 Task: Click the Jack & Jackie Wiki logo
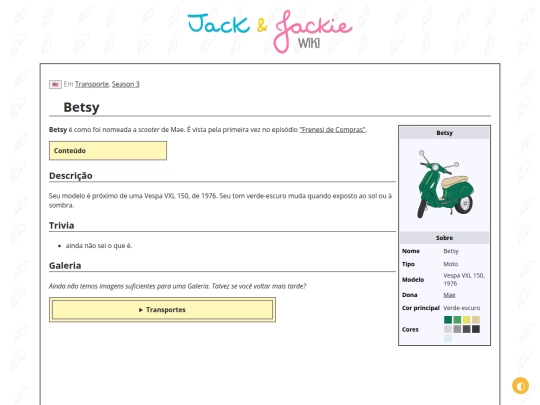[270, 32]
